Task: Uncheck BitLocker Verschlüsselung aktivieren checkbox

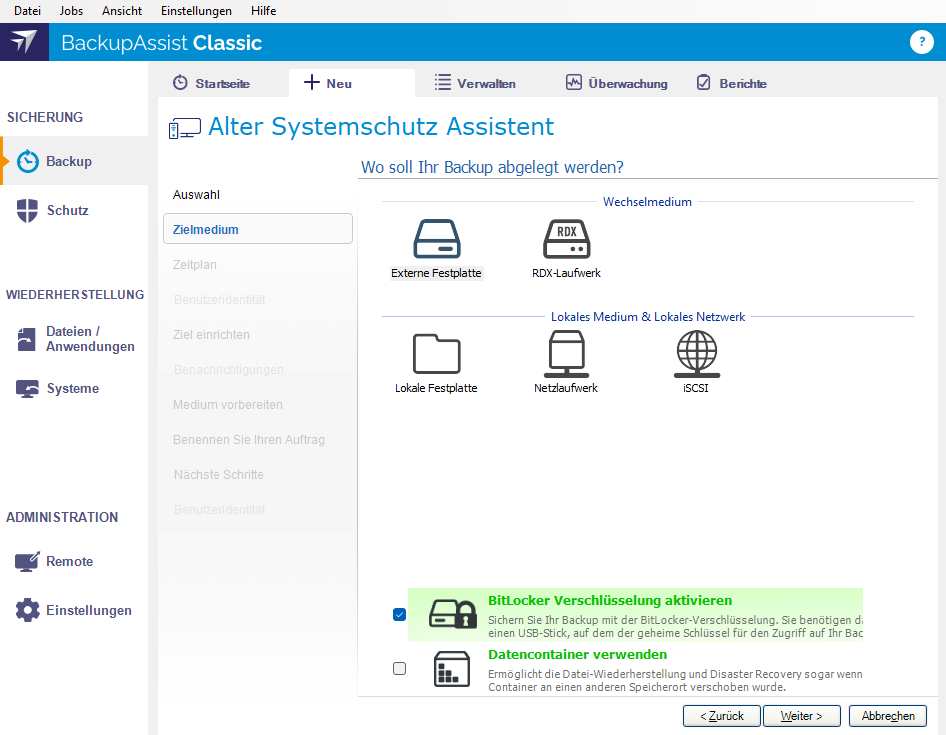Action: tap(400, 615)
